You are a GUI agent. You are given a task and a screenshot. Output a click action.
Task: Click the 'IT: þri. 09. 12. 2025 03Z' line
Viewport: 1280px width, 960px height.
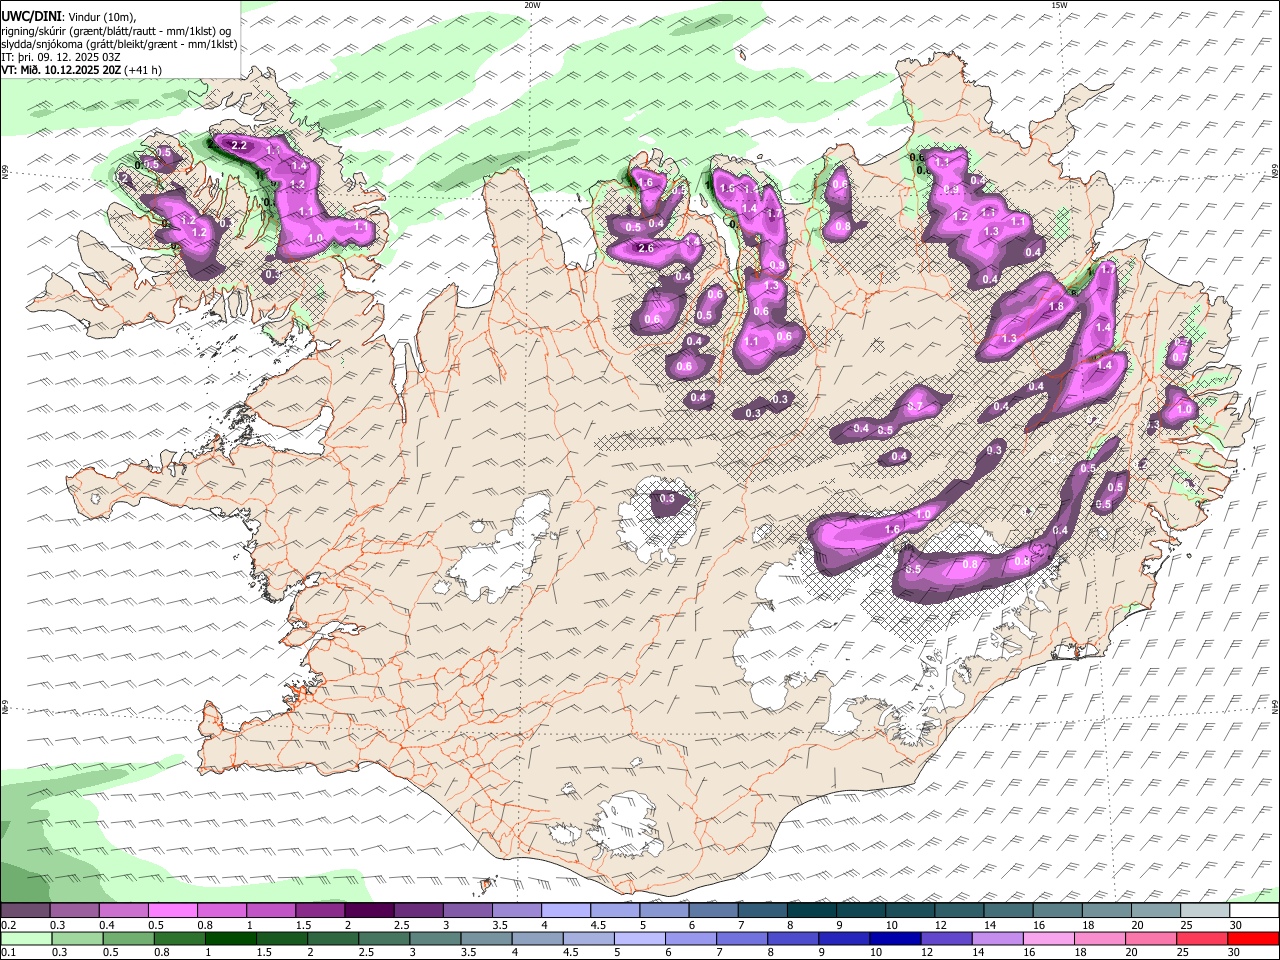click(60, 57)
